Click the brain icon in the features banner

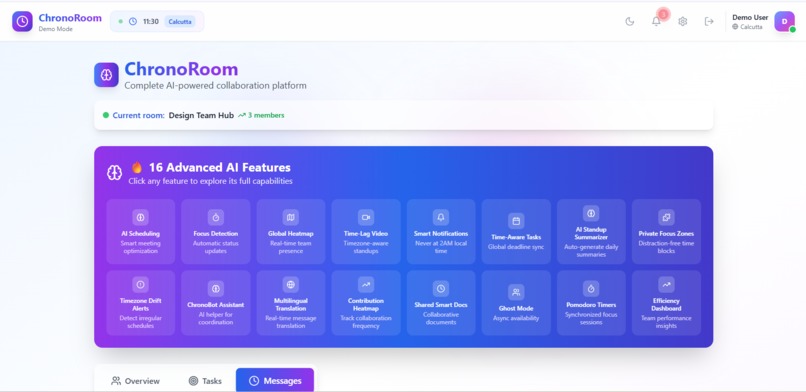click(x=114, y=173)
